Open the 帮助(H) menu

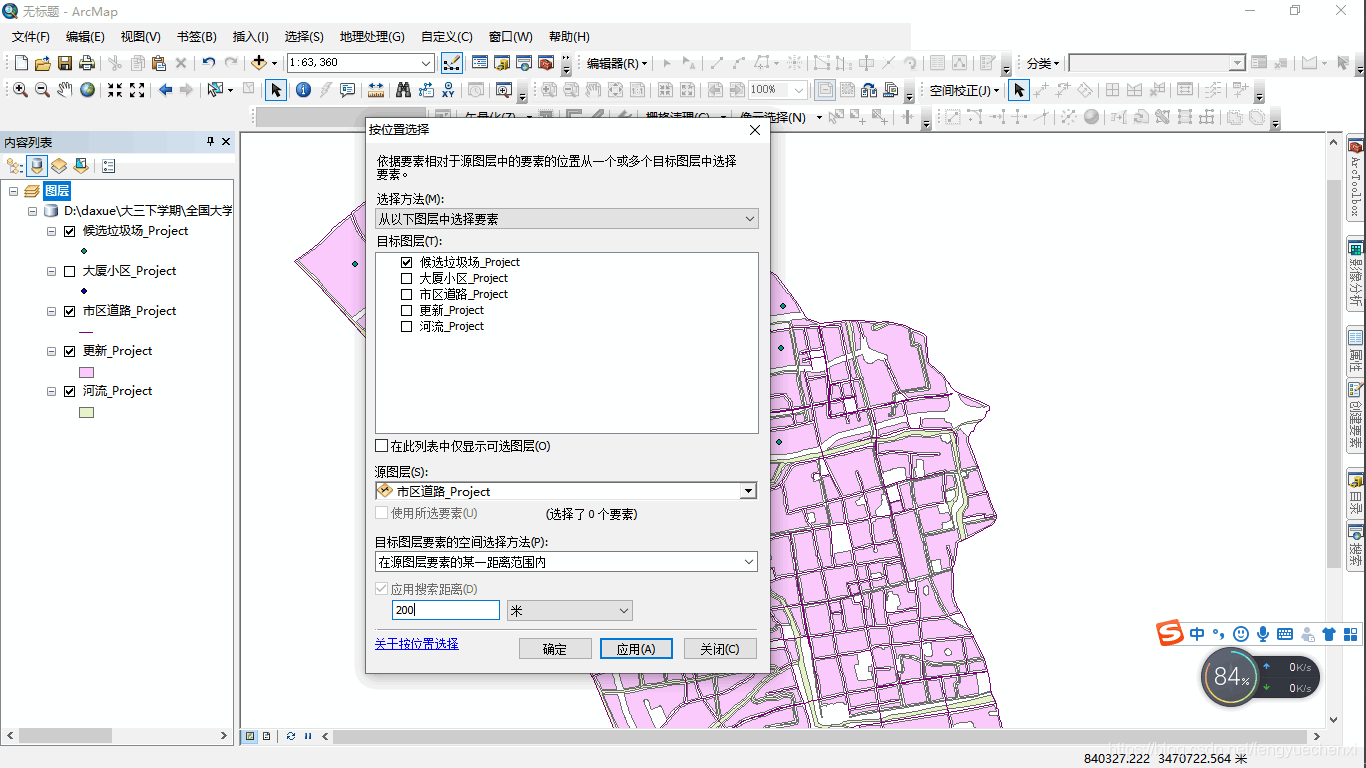(570, 36)
